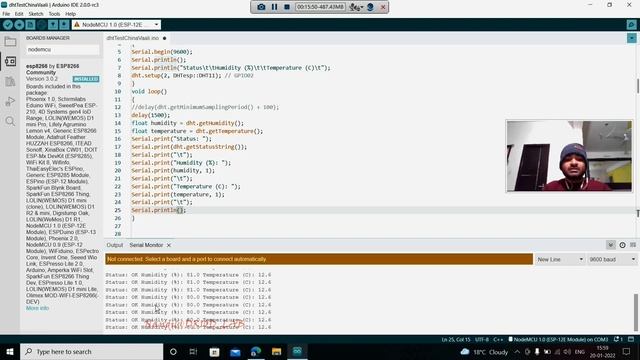Open the Search sidebar icon

(x=10, y=121)
